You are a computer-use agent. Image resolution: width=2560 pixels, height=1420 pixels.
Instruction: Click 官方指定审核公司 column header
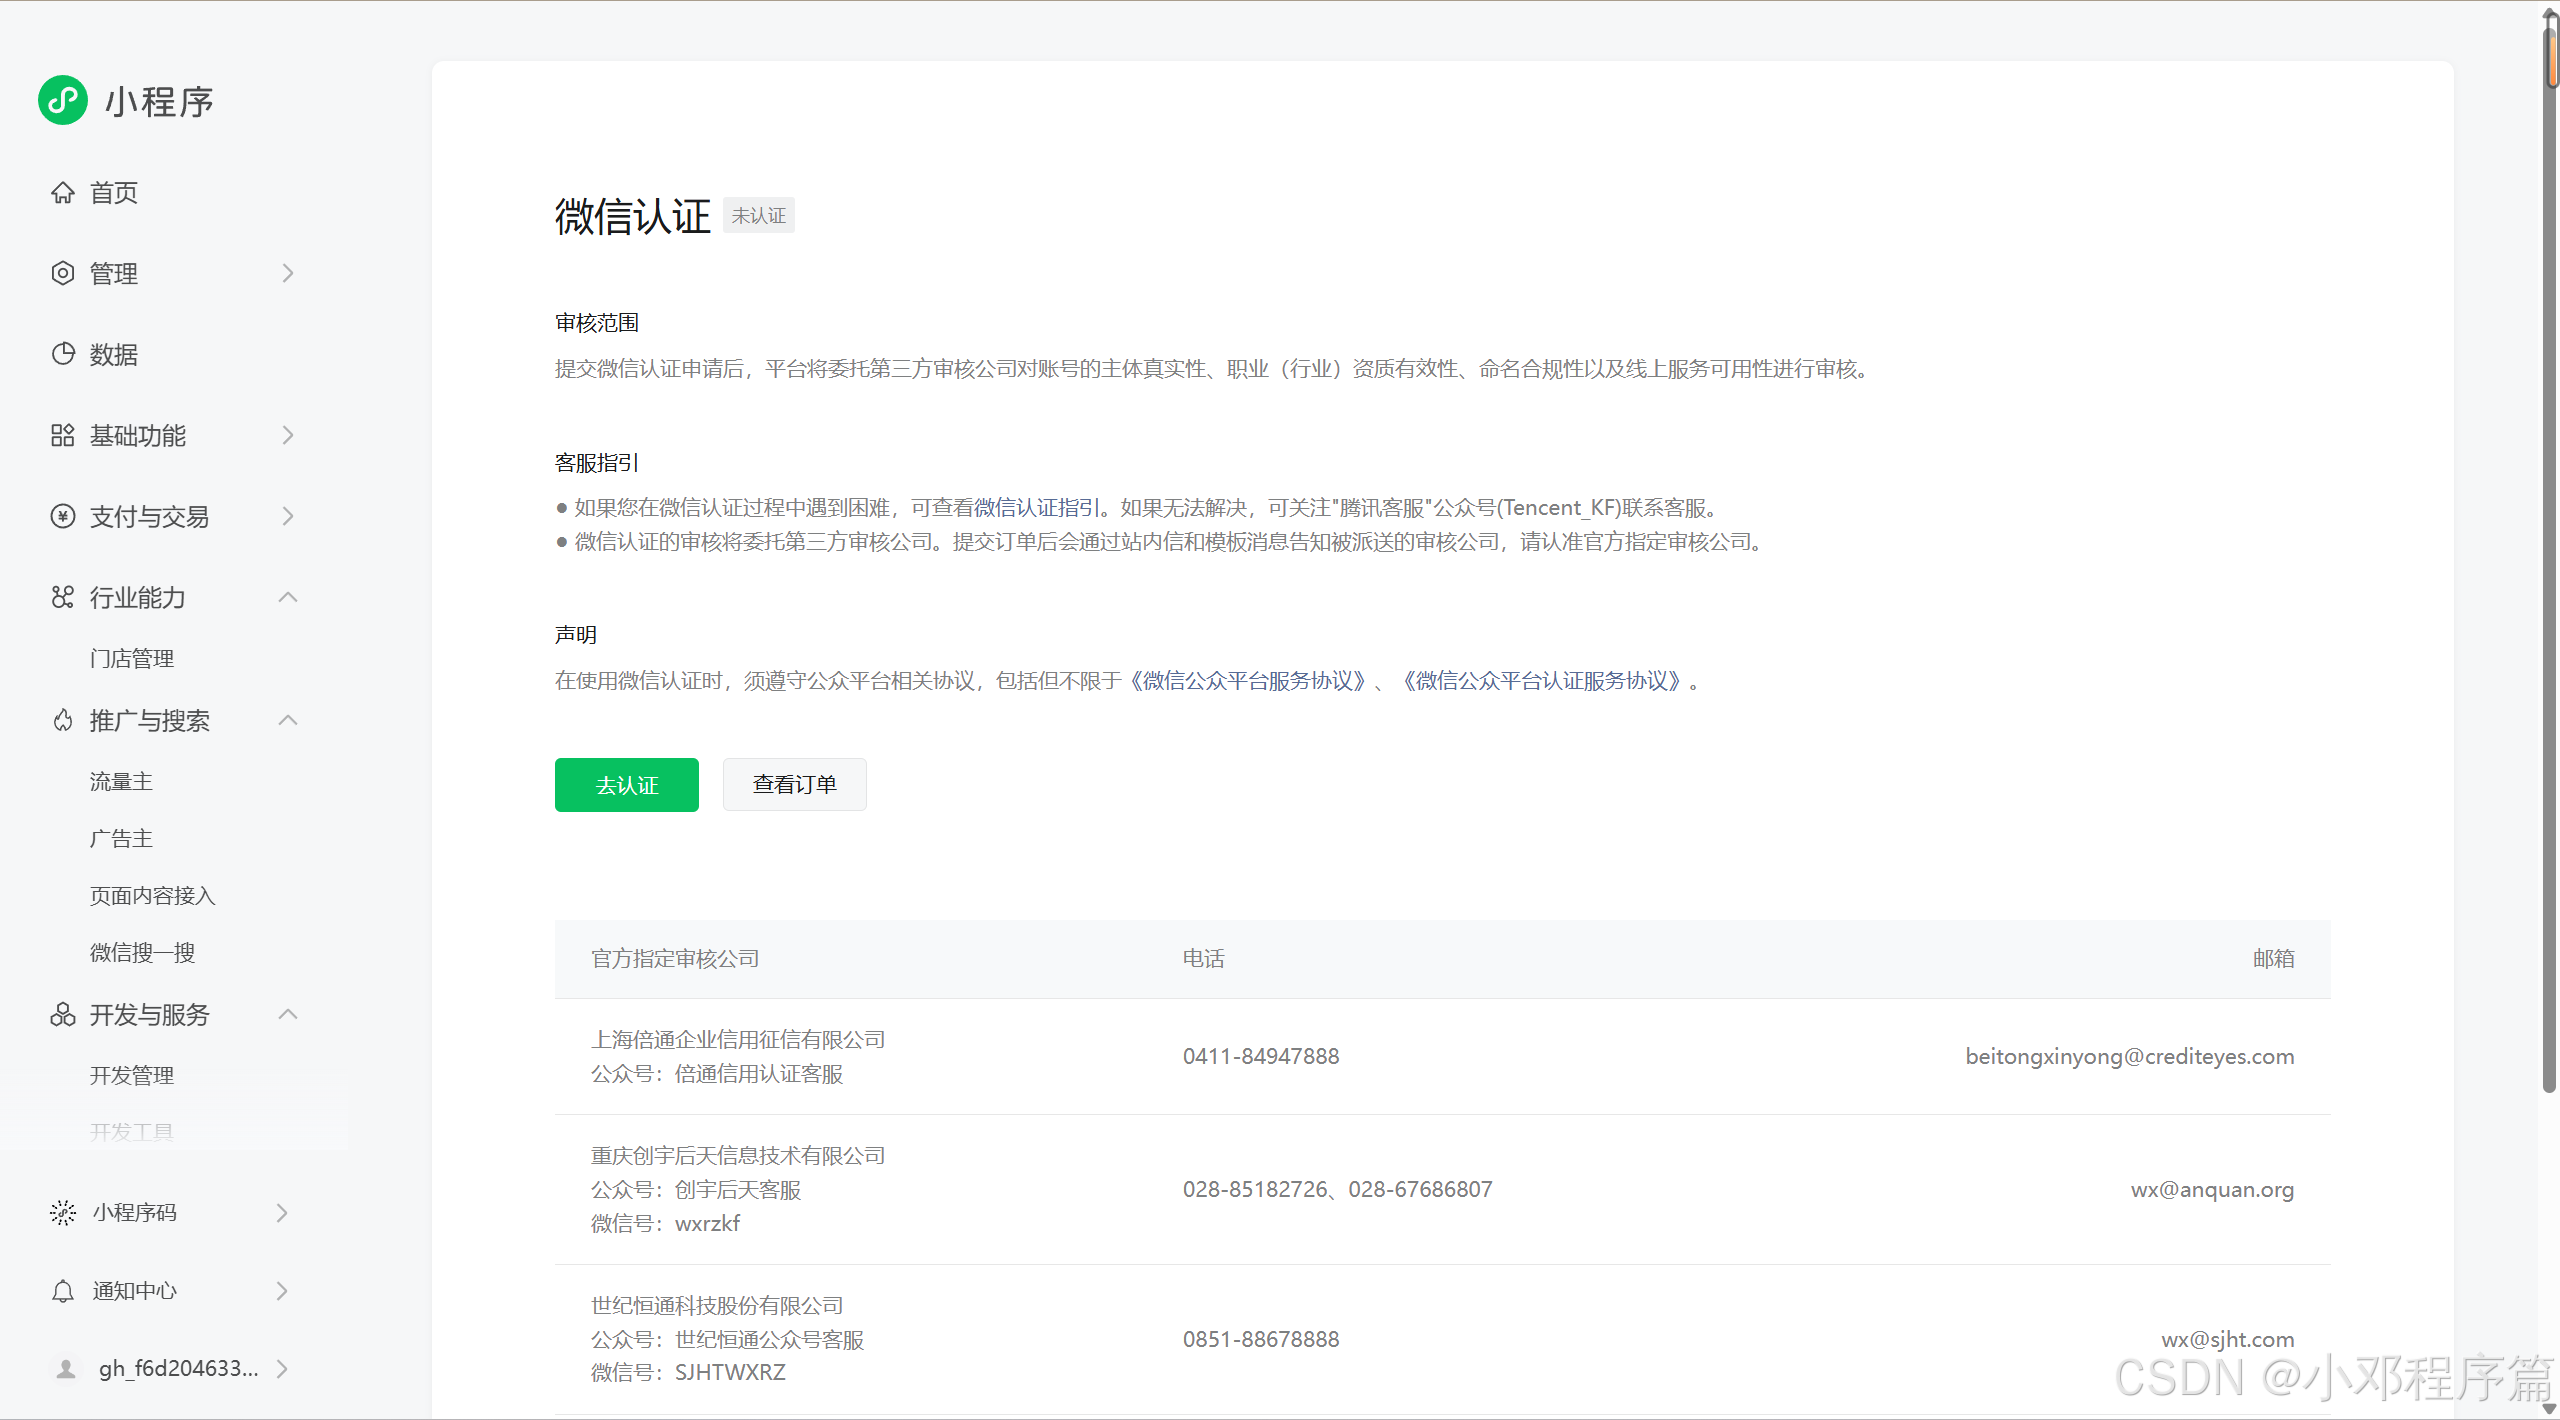(675, 959)
